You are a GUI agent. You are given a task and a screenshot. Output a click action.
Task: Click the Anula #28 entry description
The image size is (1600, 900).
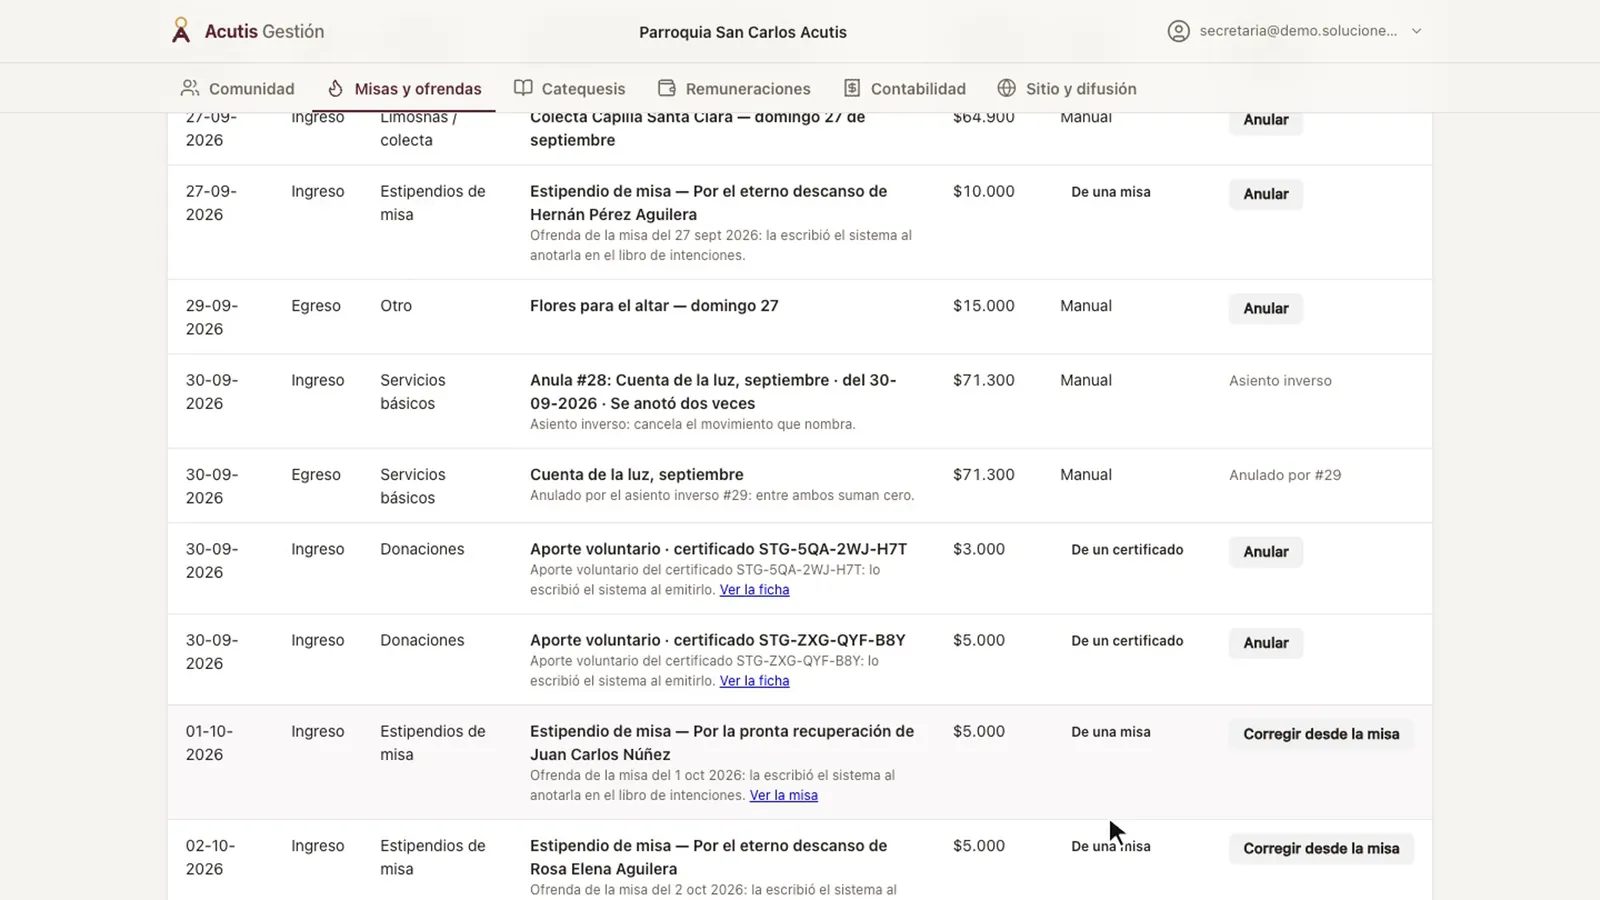pyautogui.click(x=713, y=392)
